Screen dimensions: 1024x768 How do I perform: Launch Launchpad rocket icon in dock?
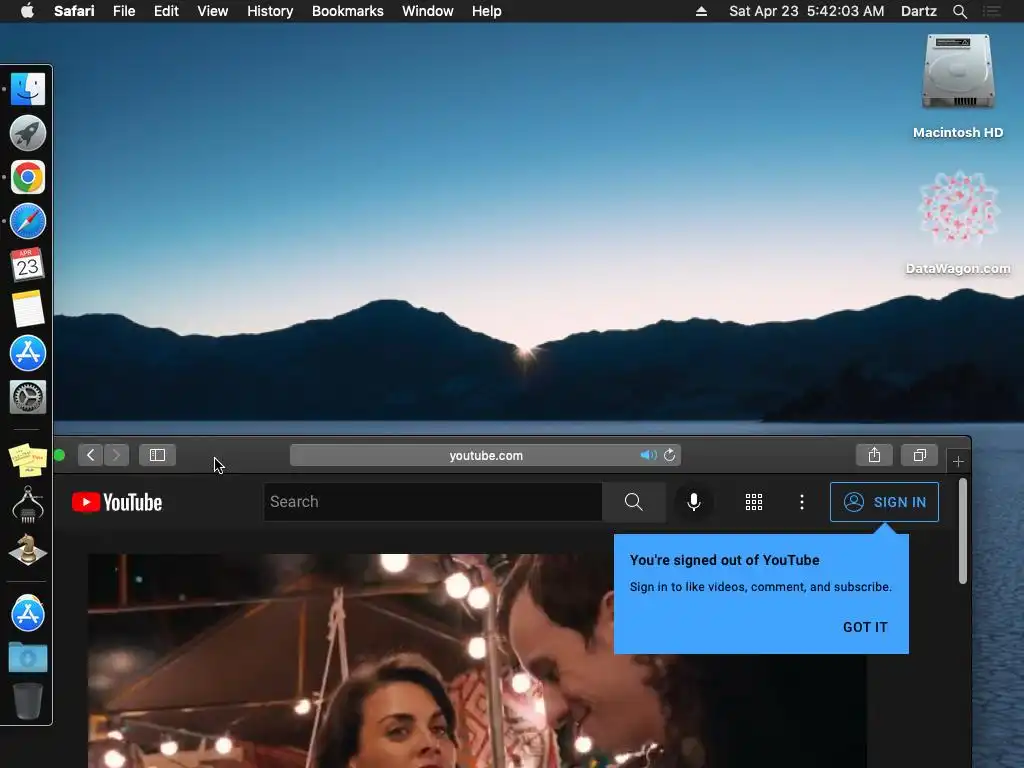pos(27,133)
